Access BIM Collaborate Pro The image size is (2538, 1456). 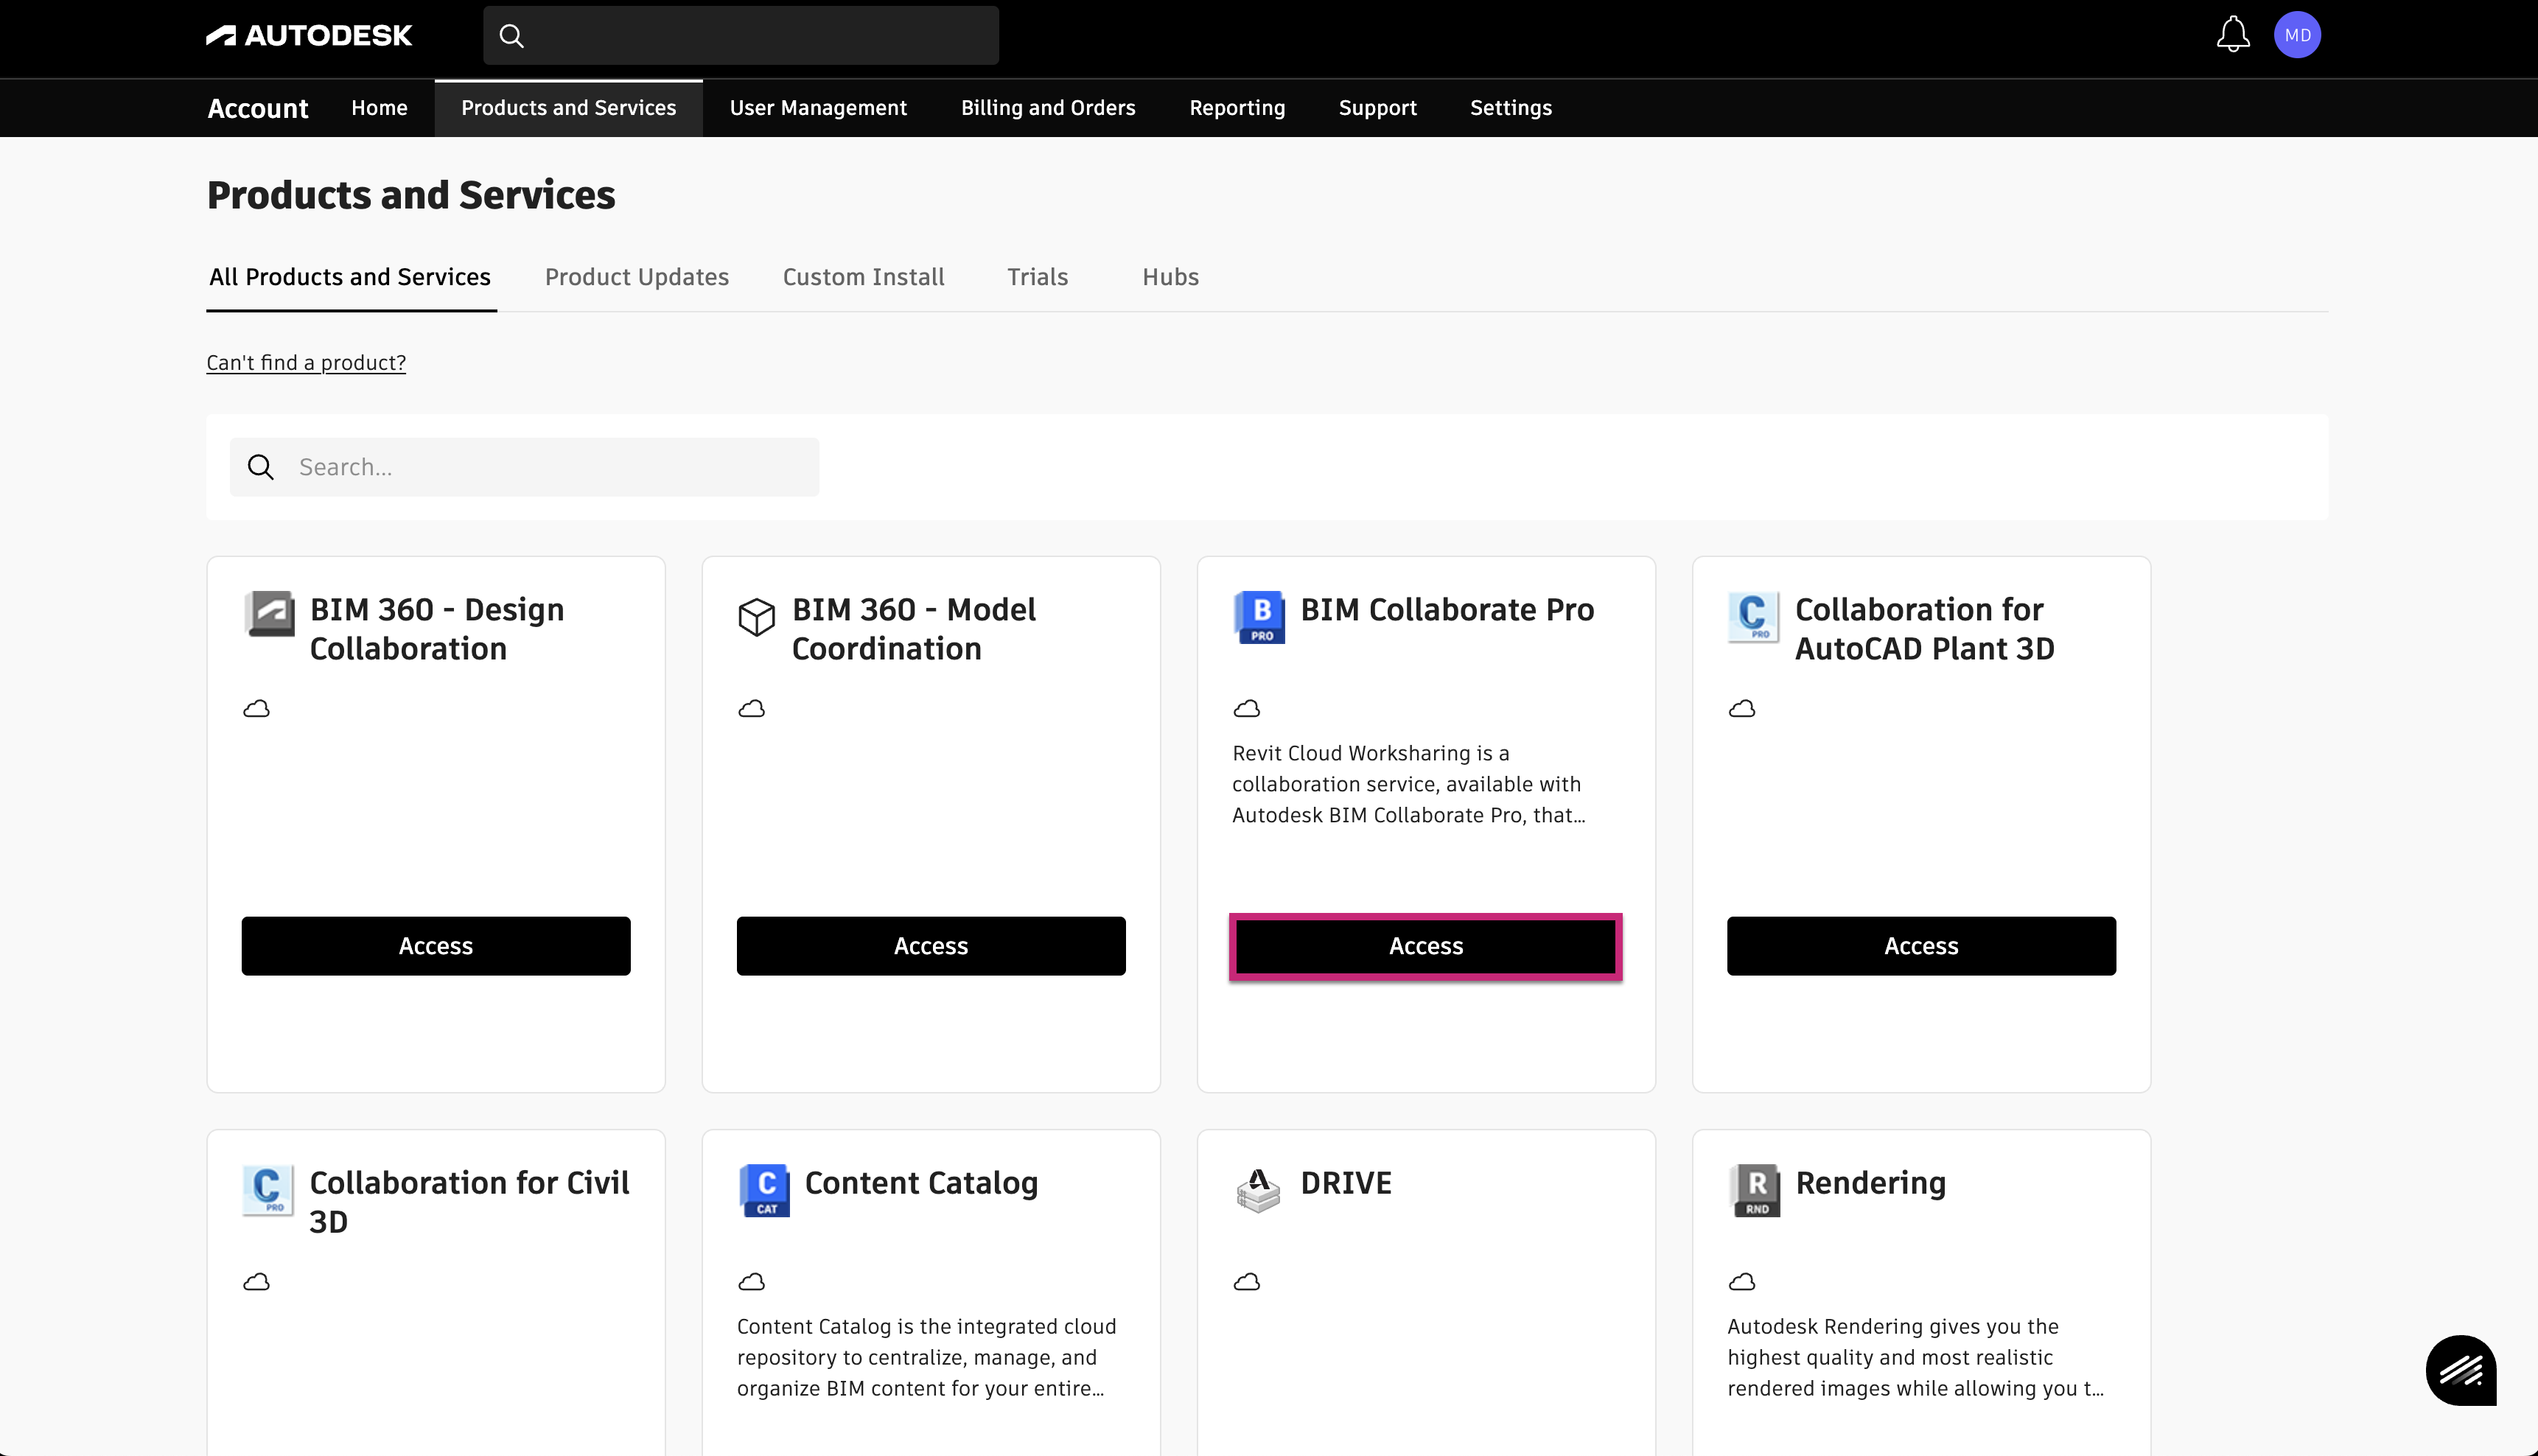click(x=1425, y=946)
